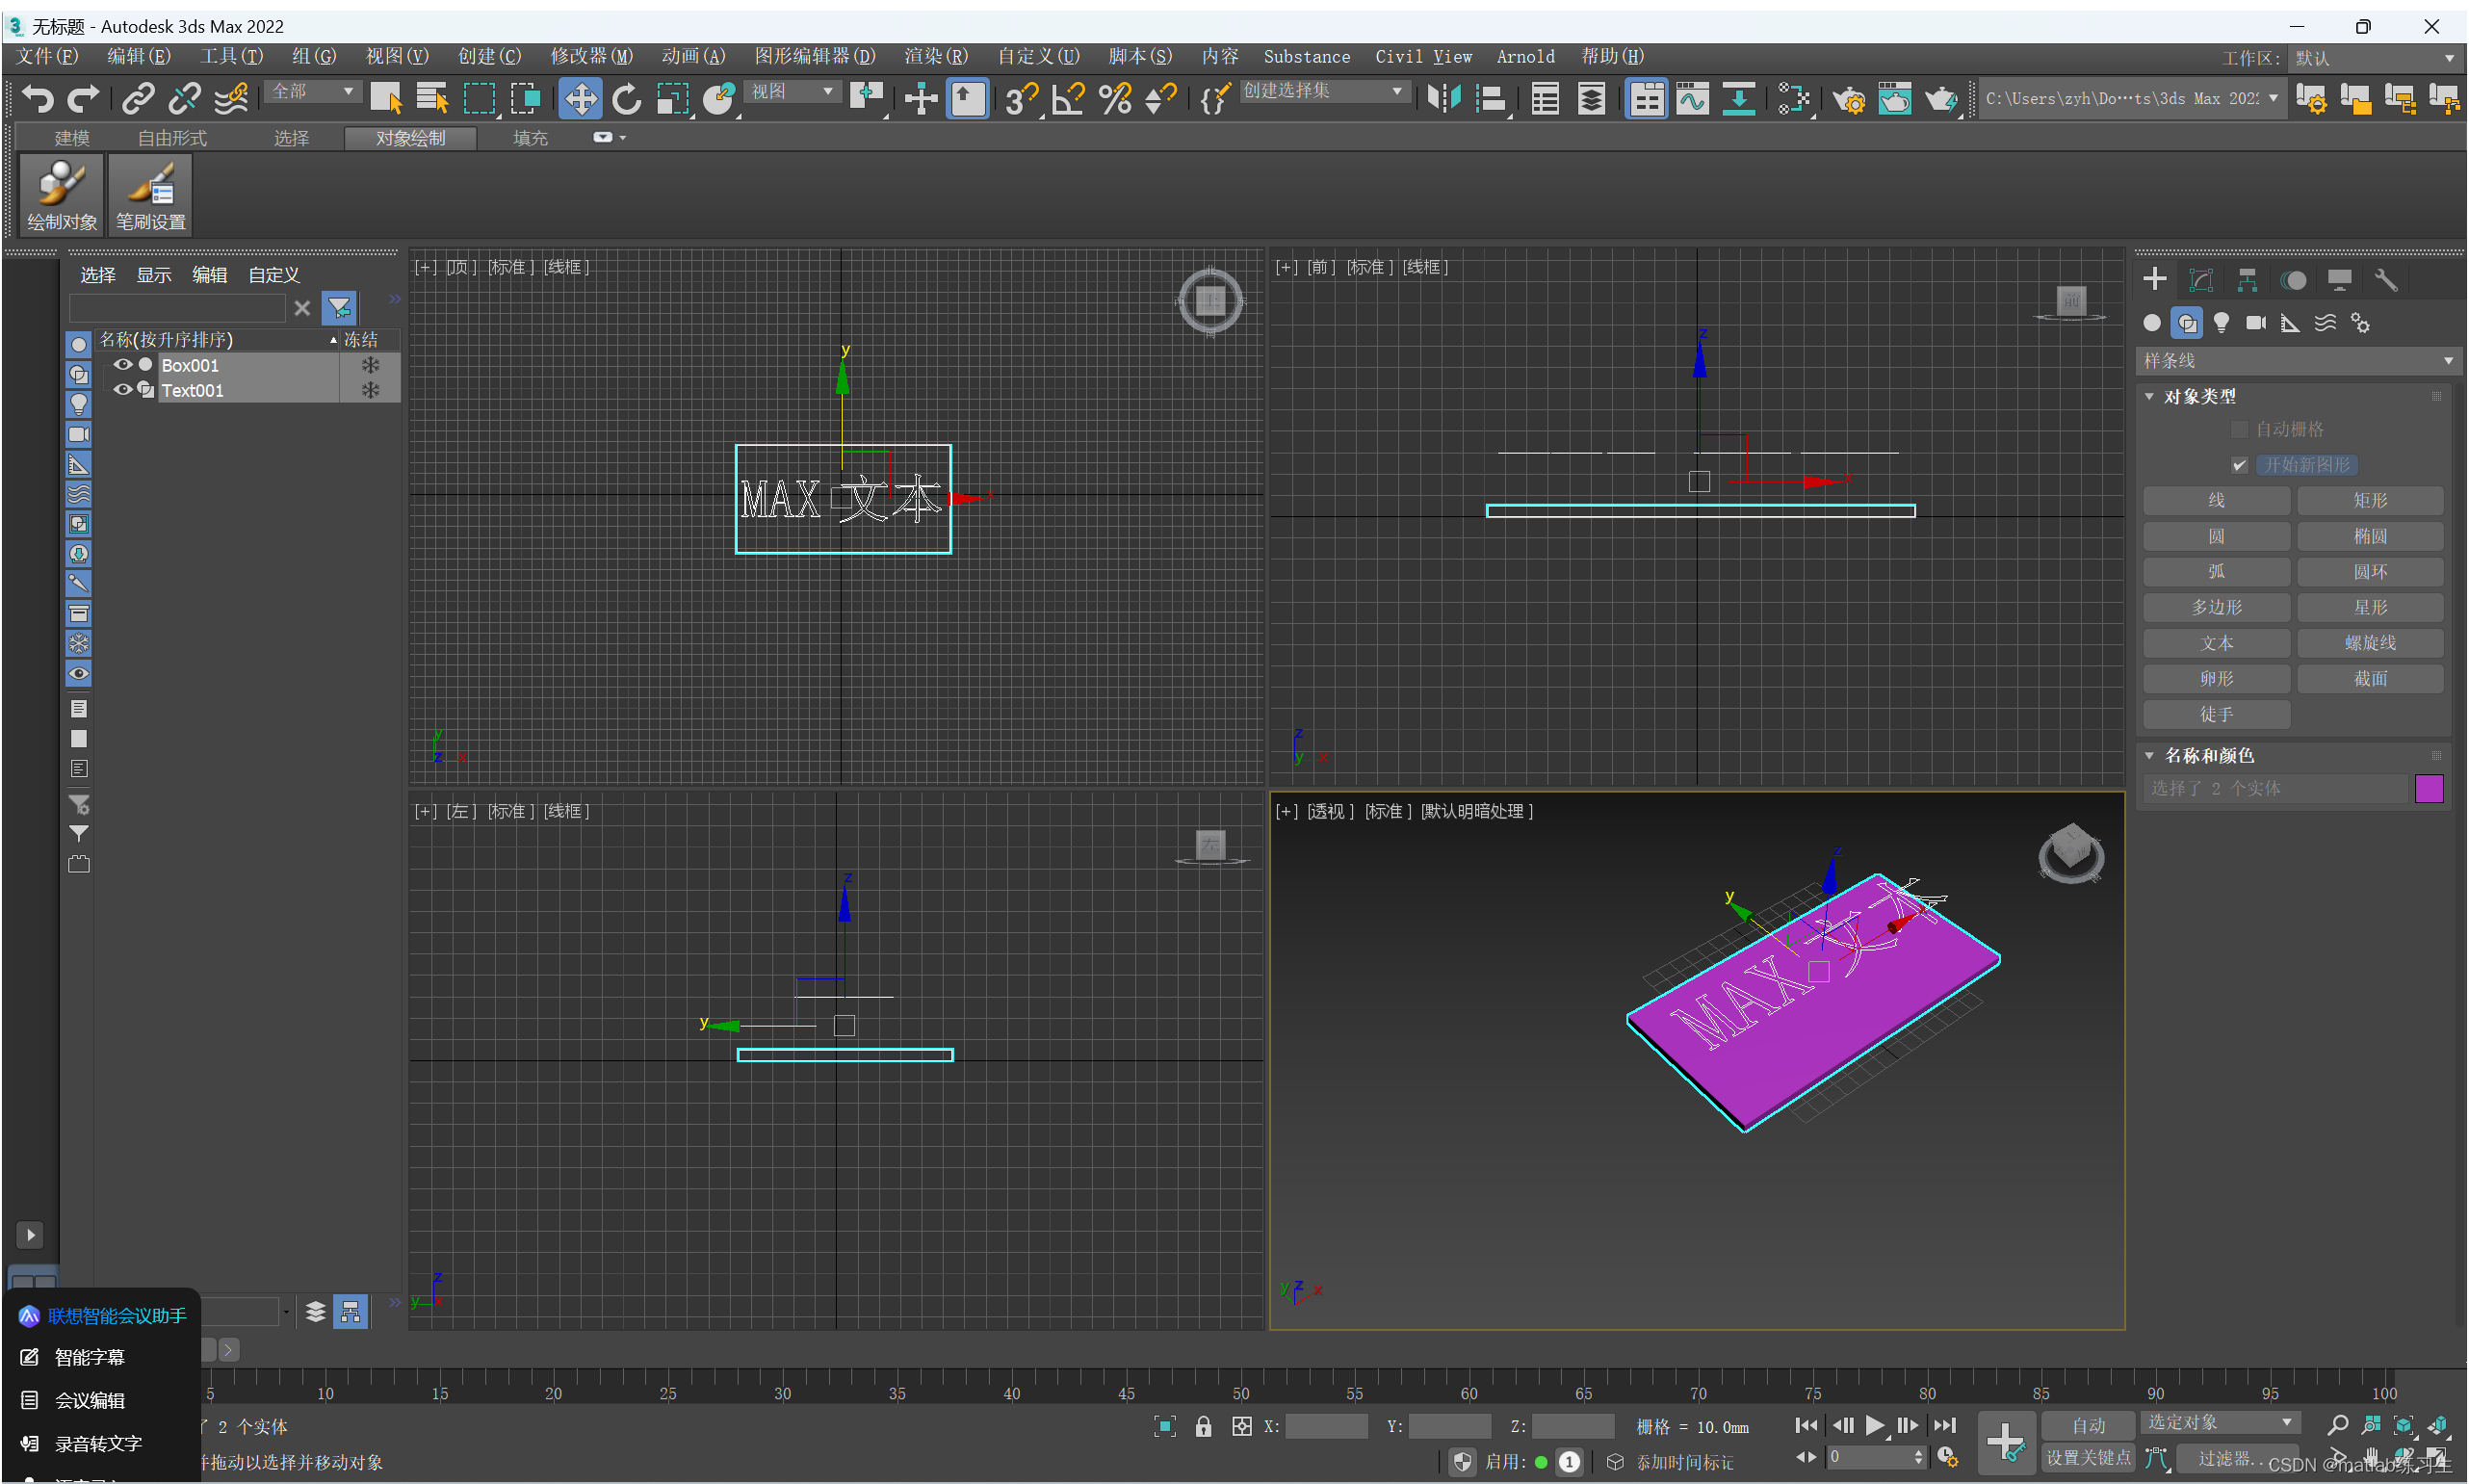Click the 螺旋线 shape creation button

pyautogui.click(x=2370, y=643)
